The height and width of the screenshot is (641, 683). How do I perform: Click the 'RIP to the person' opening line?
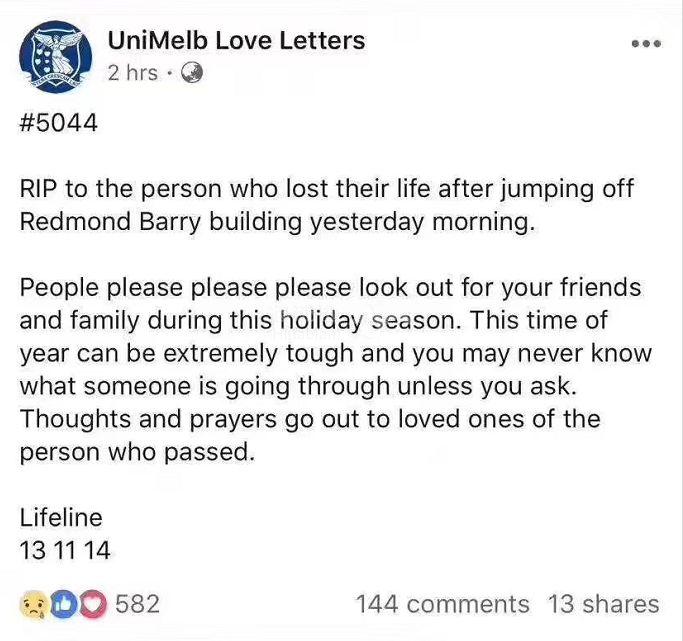(x=326, y=189)
